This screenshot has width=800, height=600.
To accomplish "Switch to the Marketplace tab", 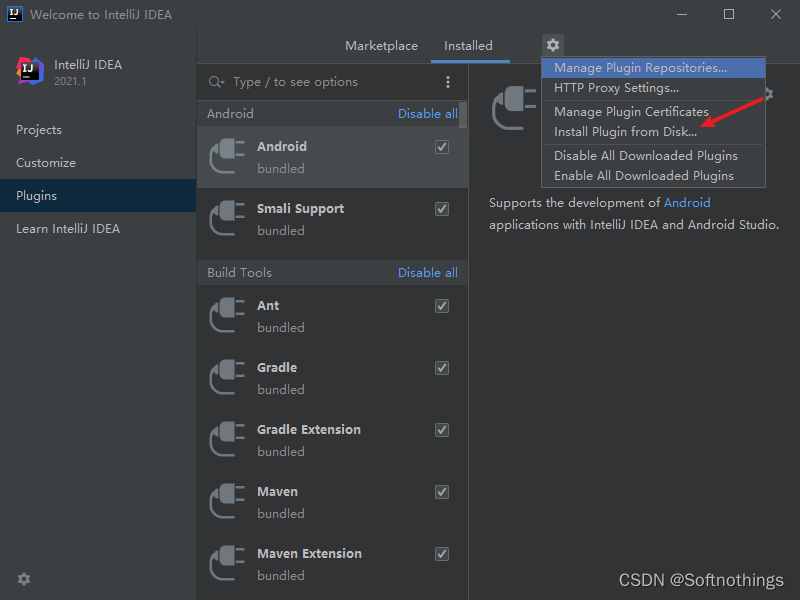I will tap(381, 46).
